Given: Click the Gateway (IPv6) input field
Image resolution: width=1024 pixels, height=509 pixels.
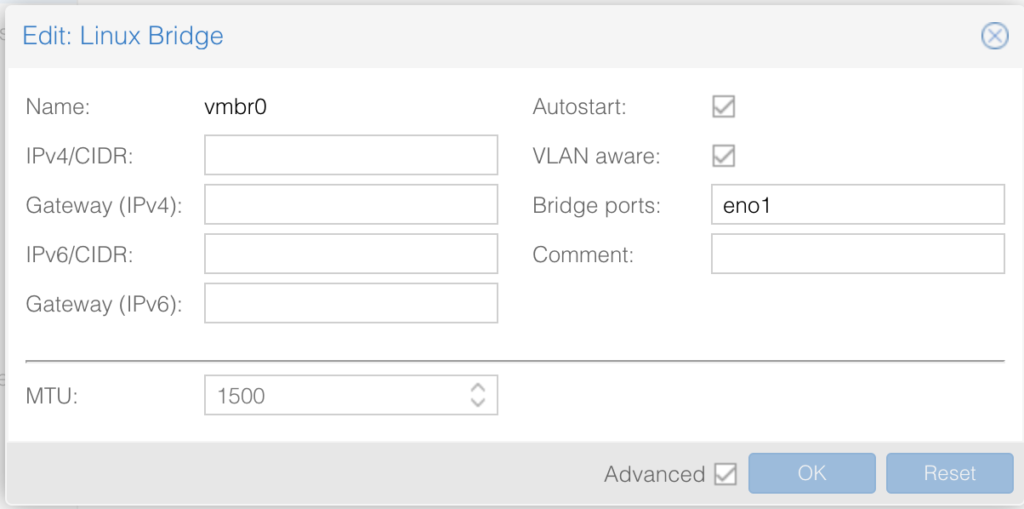Looking at the screenshot, I should (x=351, y=303).
